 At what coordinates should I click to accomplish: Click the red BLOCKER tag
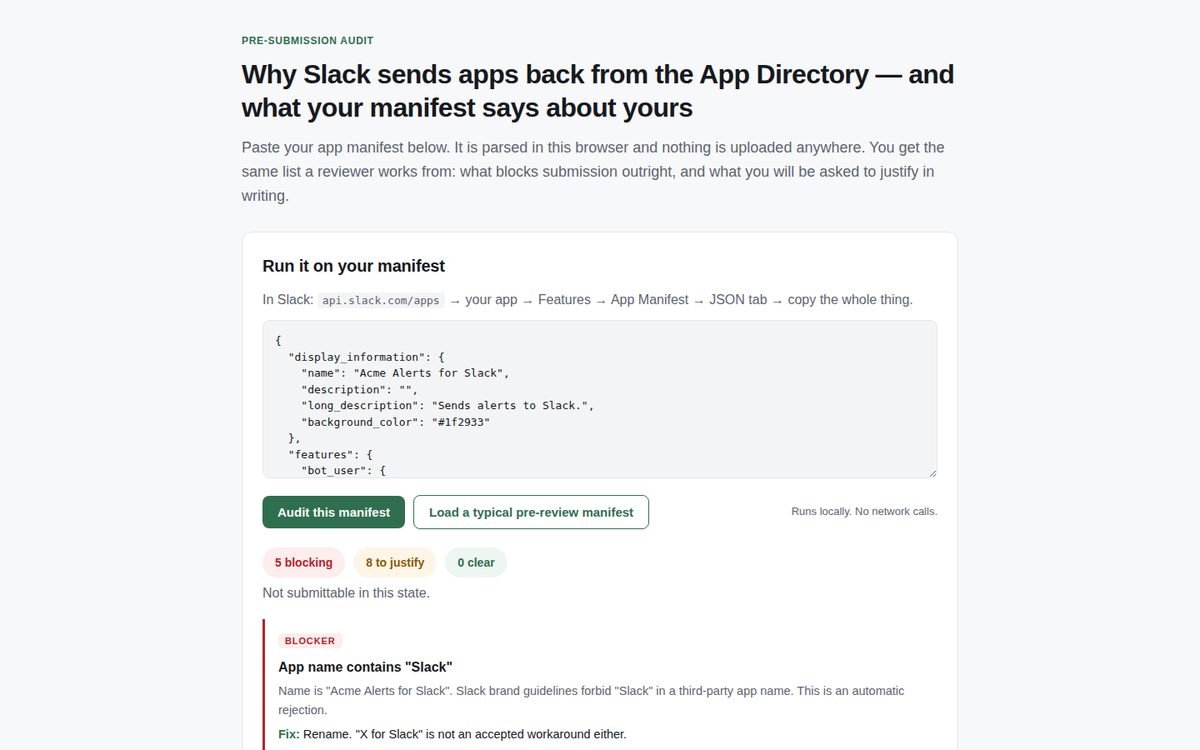click(310, 641)
